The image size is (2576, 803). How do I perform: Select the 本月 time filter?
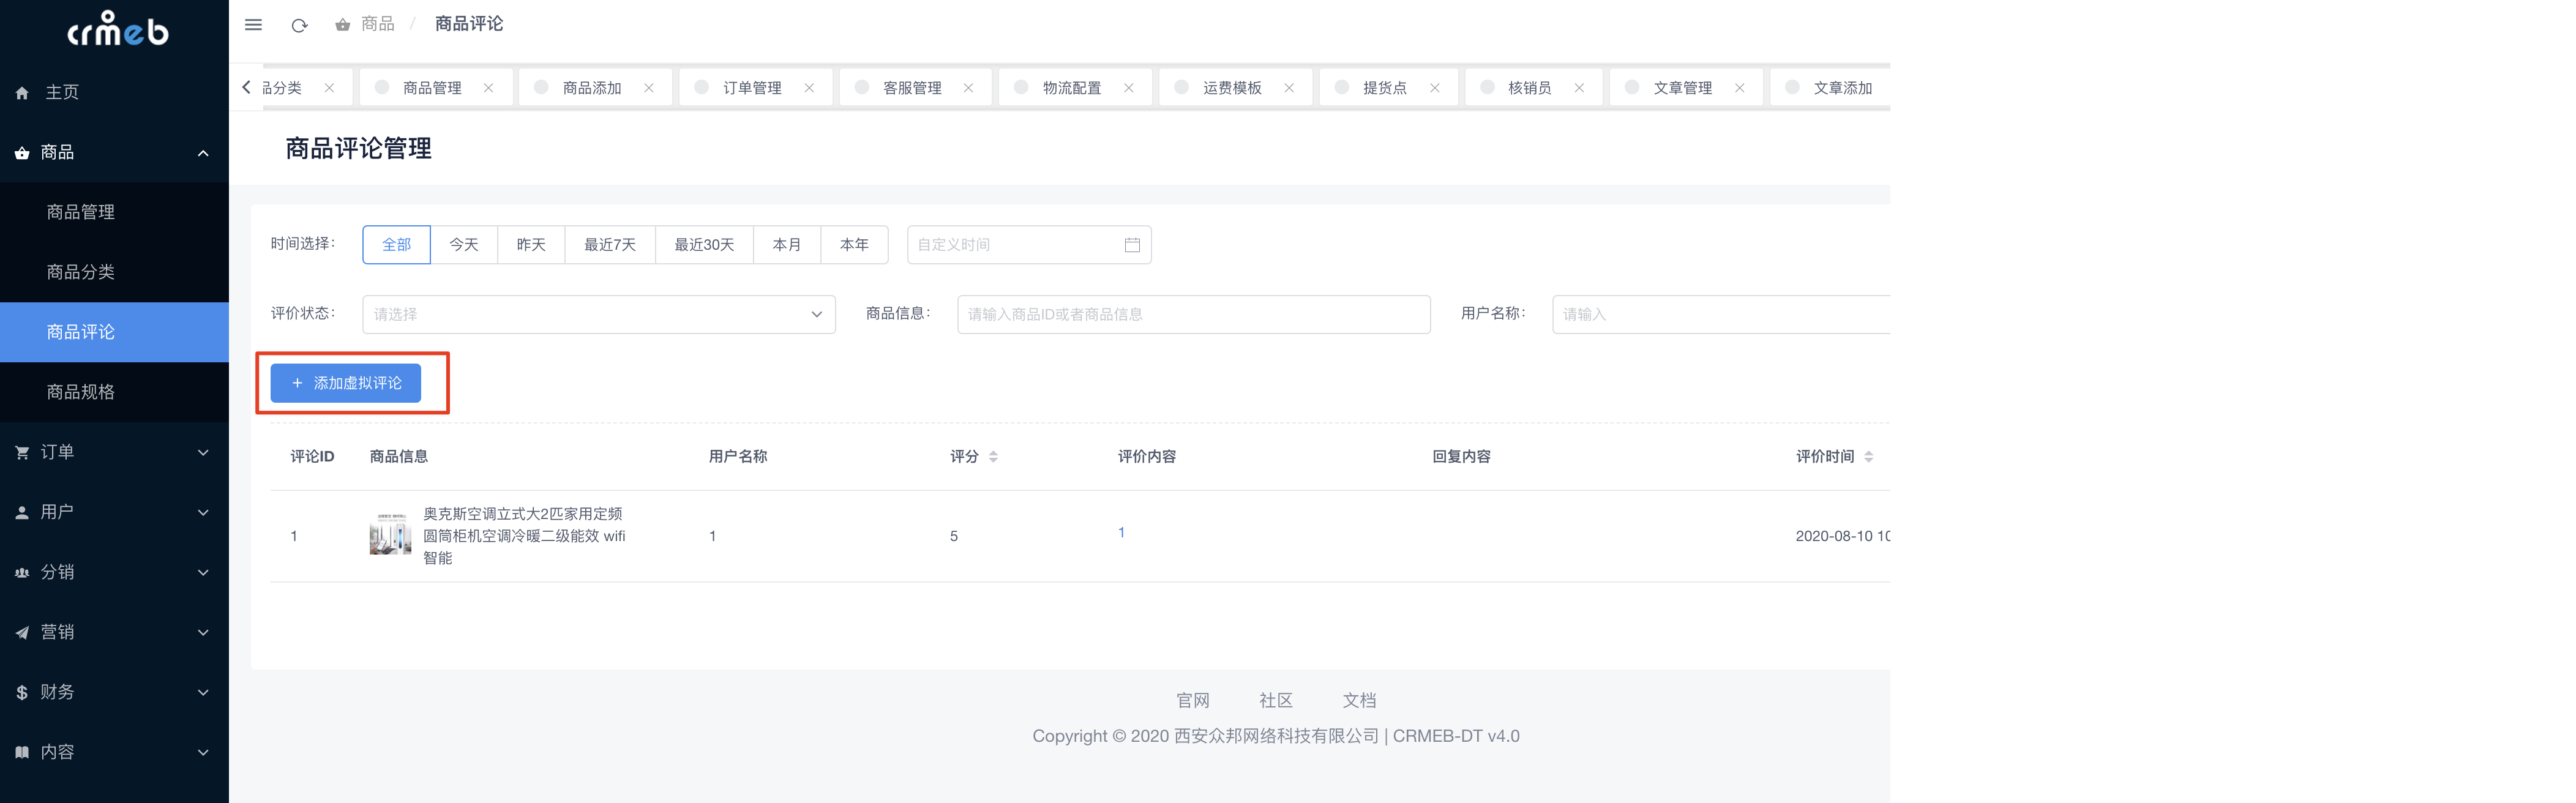[x=787, y=245]
